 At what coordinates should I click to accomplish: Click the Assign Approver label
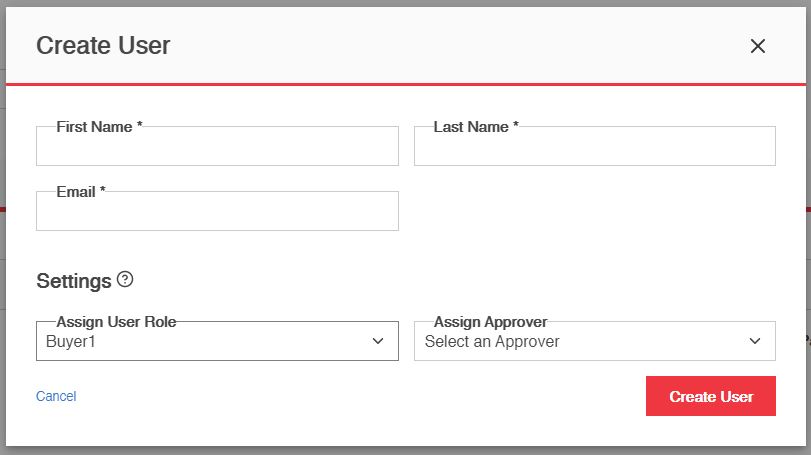[x=490, y=322]
